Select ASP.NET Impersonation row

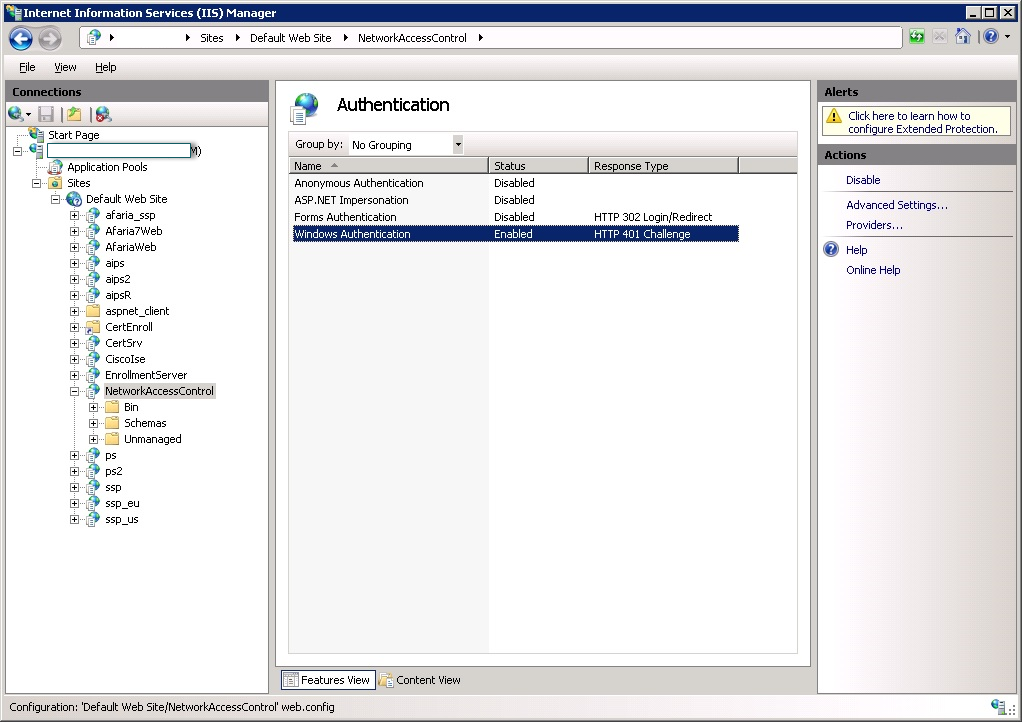coord(516,200)
